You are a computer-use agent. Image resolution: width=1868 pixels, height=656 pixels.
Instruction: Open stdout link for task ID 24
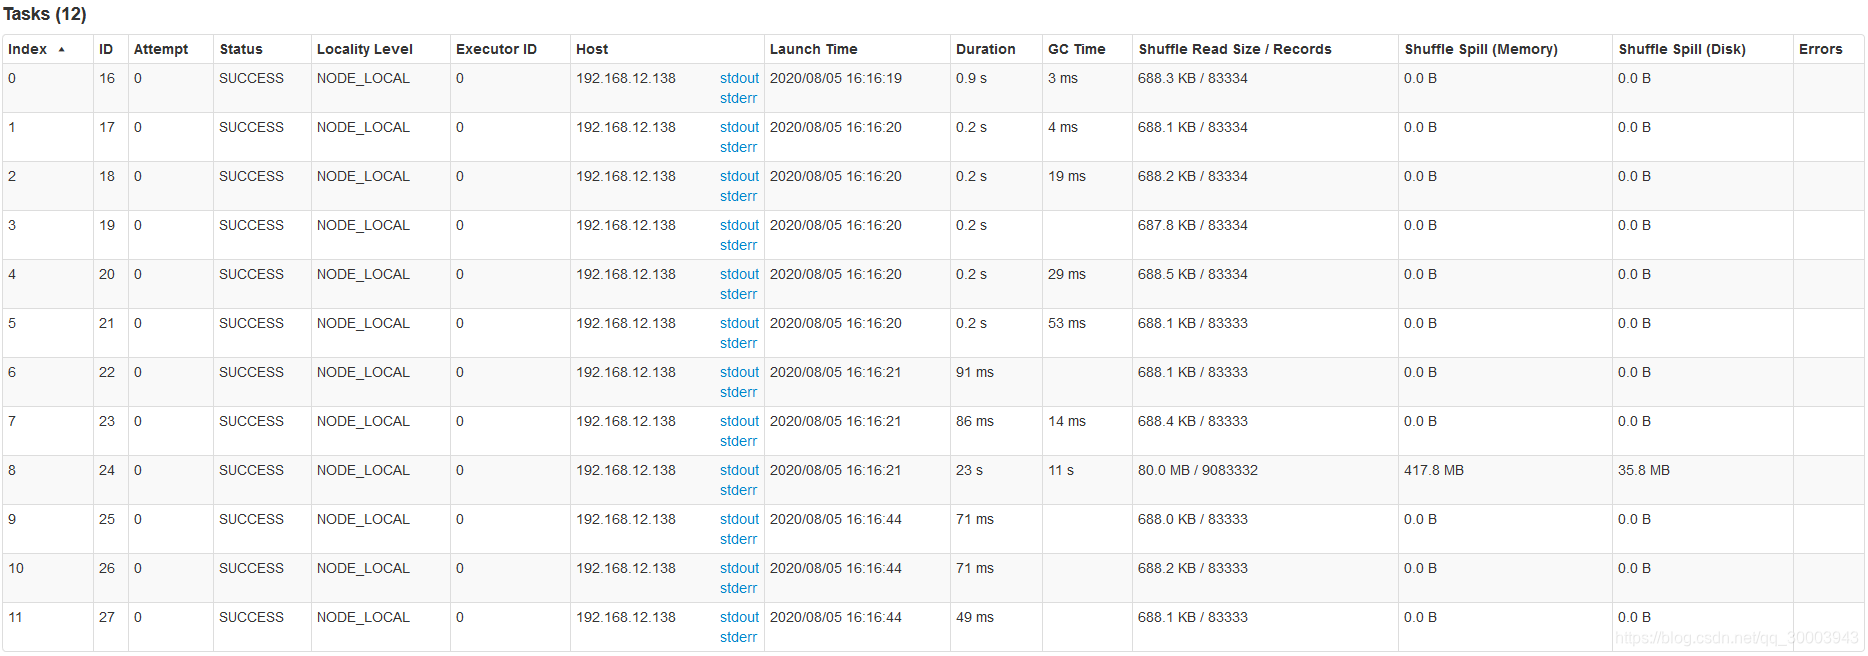click(x=740, y=470)
